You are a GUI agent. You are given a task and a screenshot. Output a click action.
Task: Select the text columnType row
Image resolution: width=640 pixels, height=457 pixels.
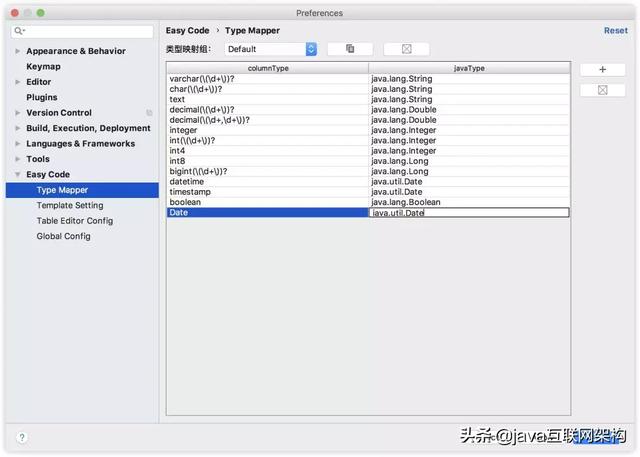click(x=268, y=99)
